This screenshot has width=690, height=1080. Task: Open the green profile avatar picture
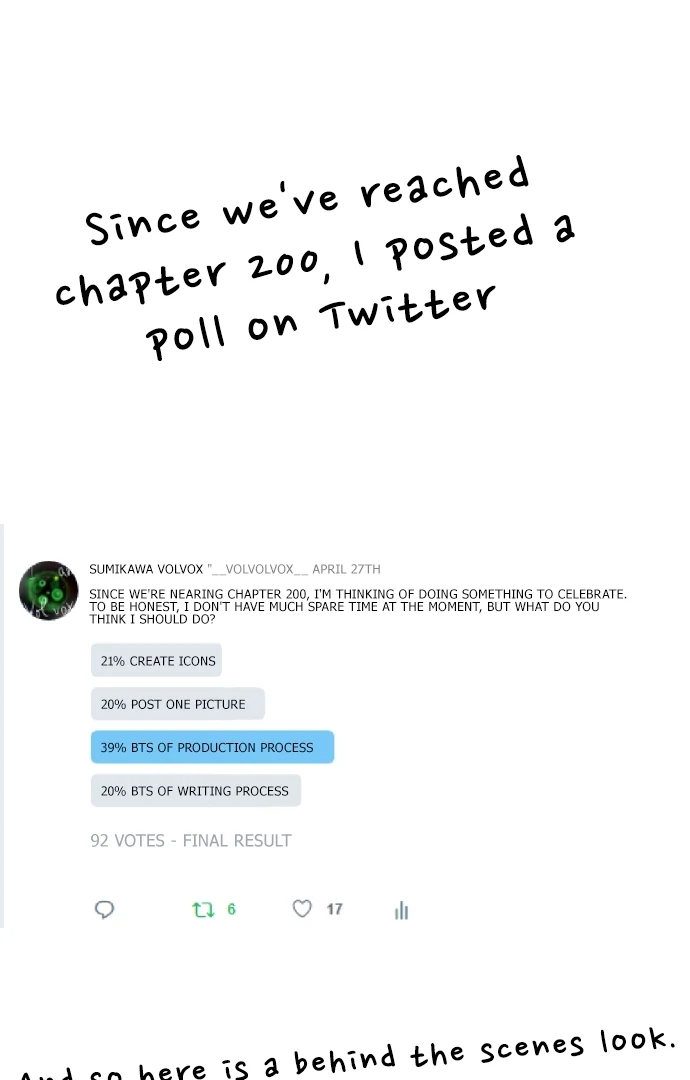(x=48, y=590)
